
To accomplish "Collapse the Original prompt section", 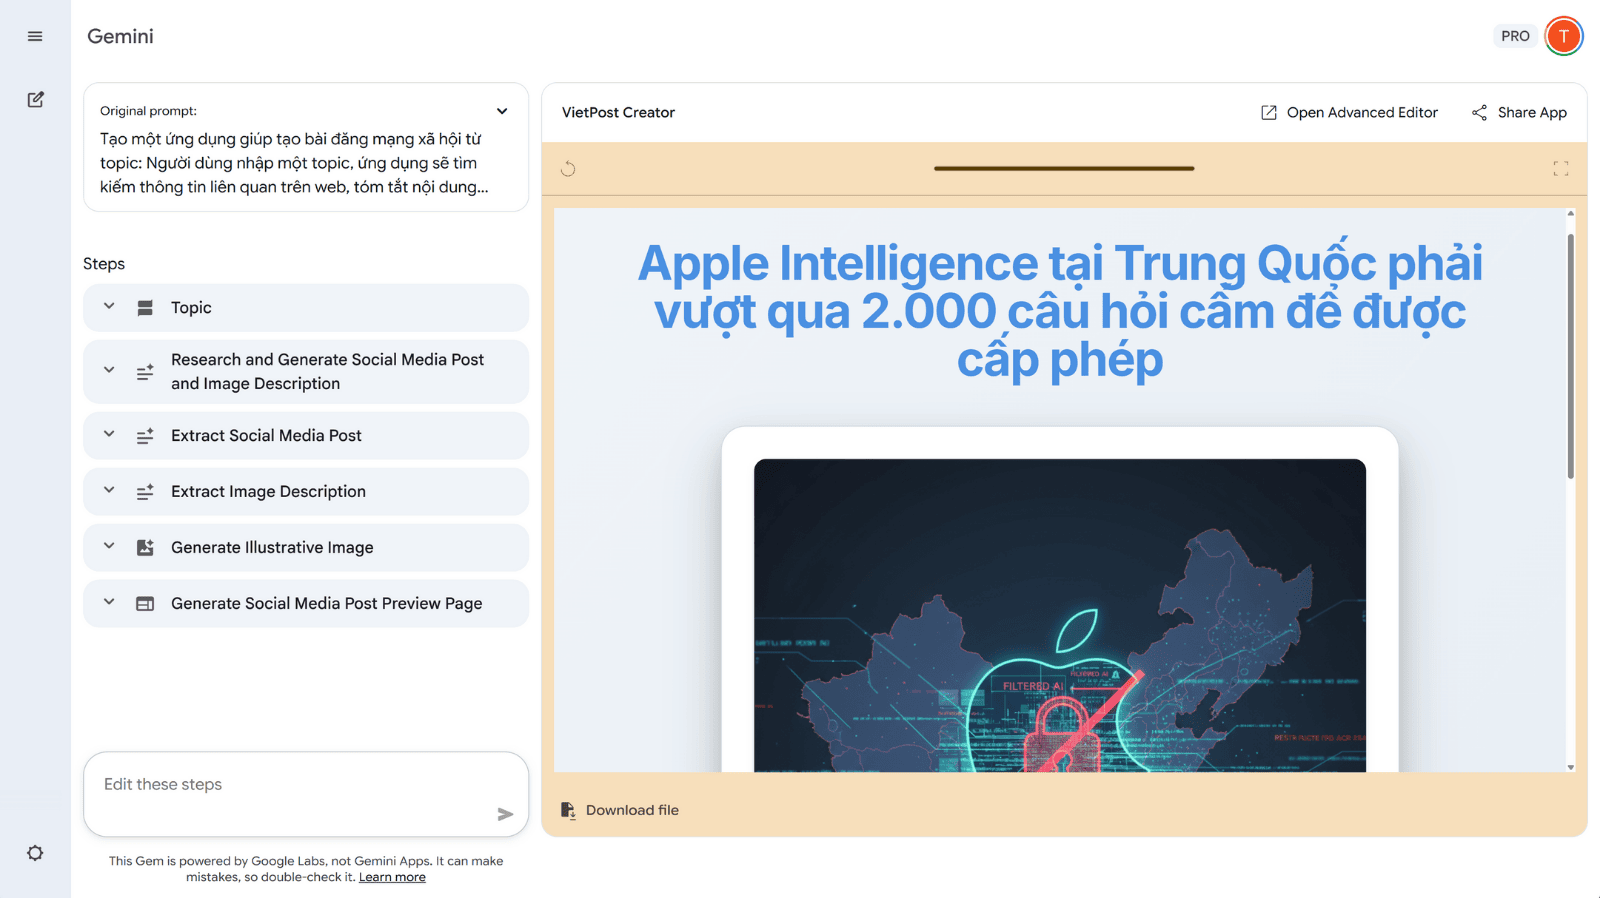I will tap(502, 111).
